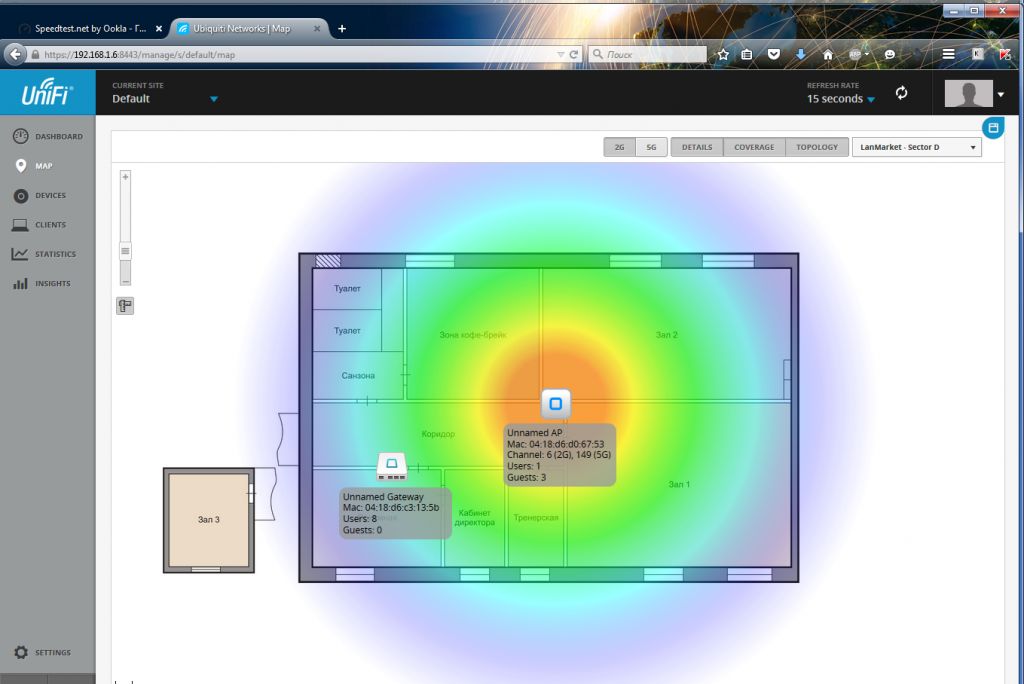1024x684 pixels.
Task: Switch to the Speedtest.net browser tab
Action: pyautogui.click(x=90, y=29)
